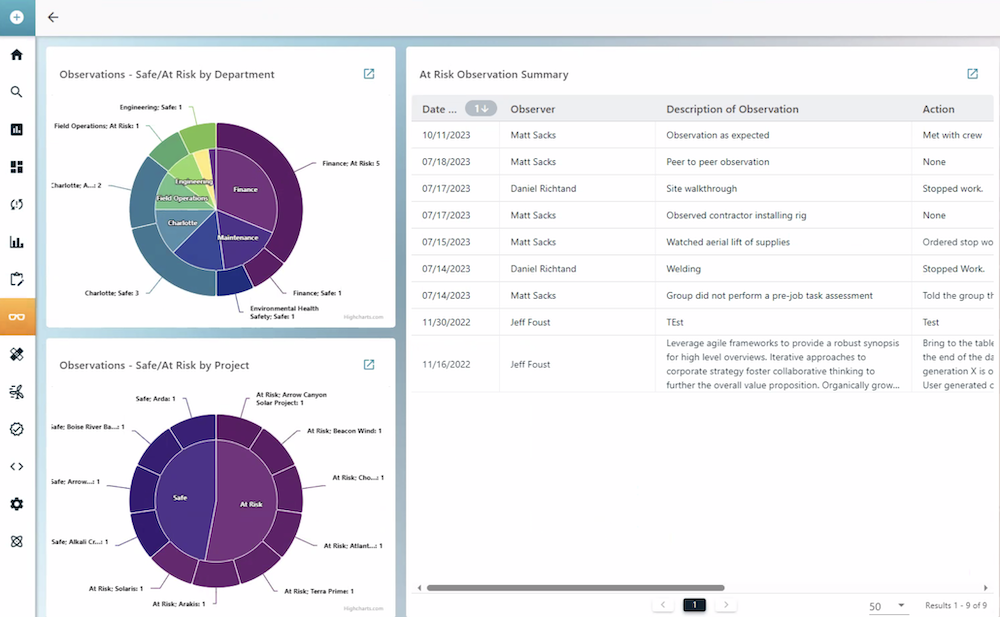Viewport: 1000px width, 617px height.
Task: Click Daniel Richtand in the Welding row
Action: click(x=543, y=269)
